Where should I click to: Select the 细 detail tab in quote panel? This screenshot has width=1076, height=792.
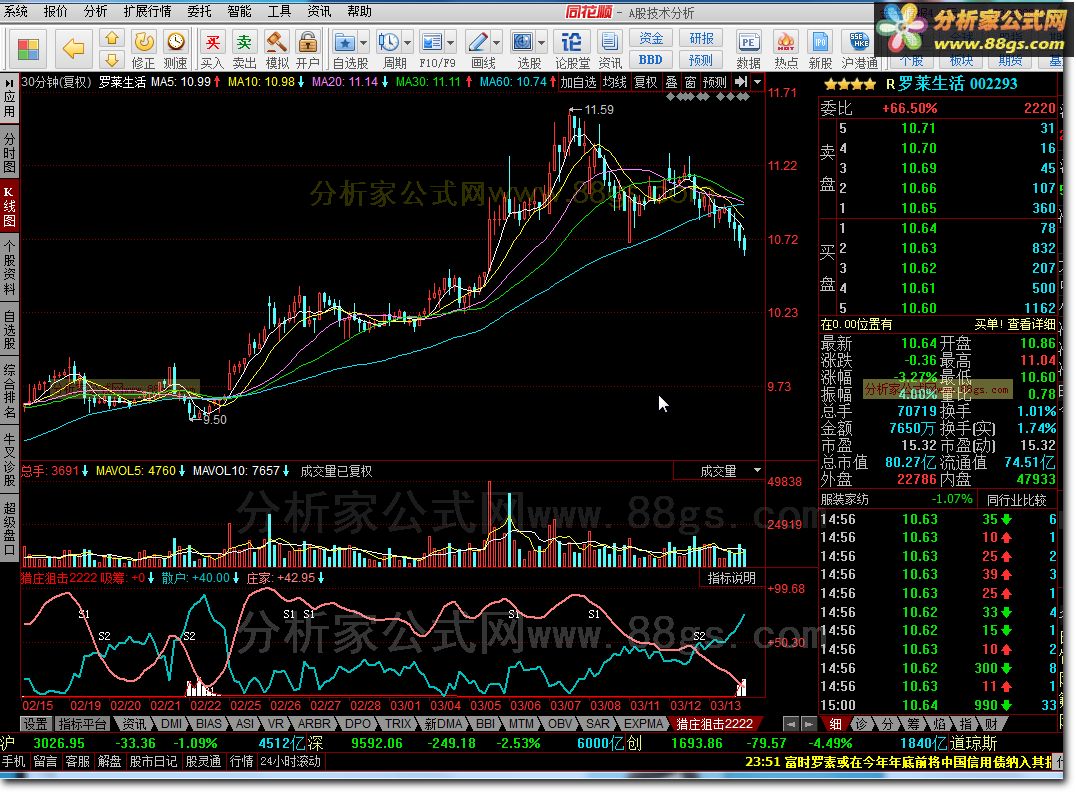pyautogui.click(x=835, y=723)
